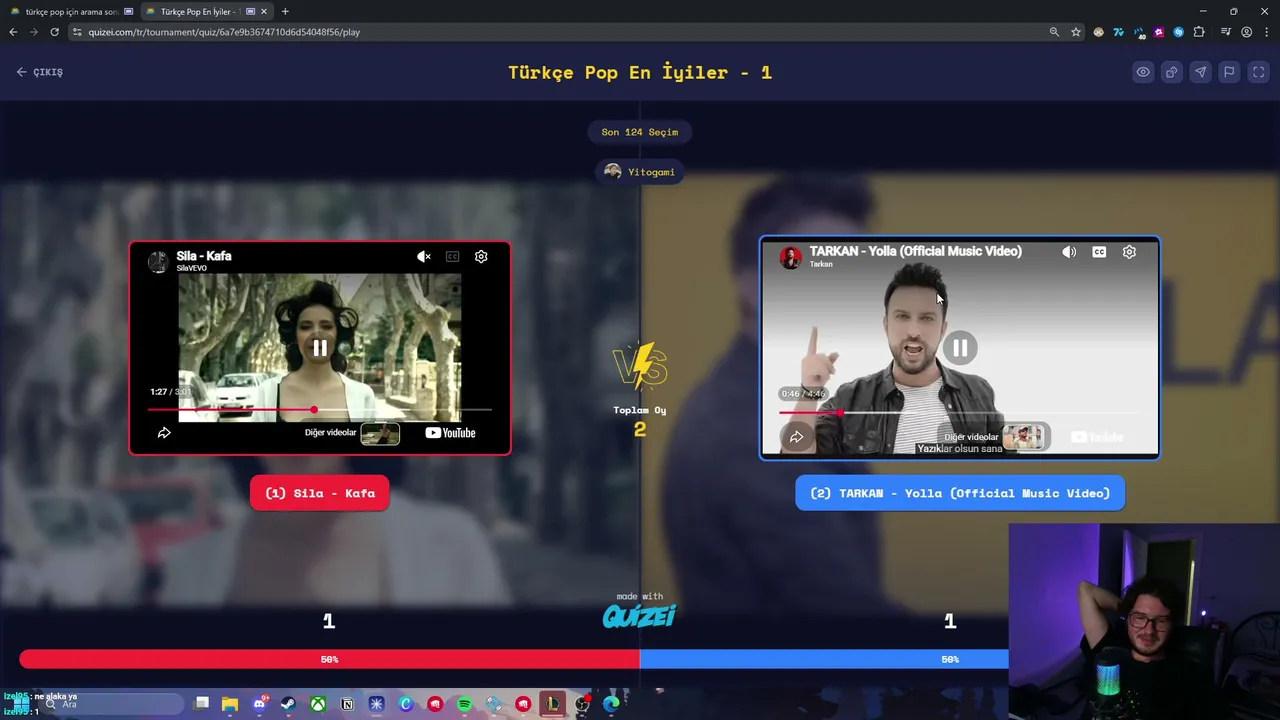Close the Türkçe Pop En İyiler tab

tap(264, 12)
